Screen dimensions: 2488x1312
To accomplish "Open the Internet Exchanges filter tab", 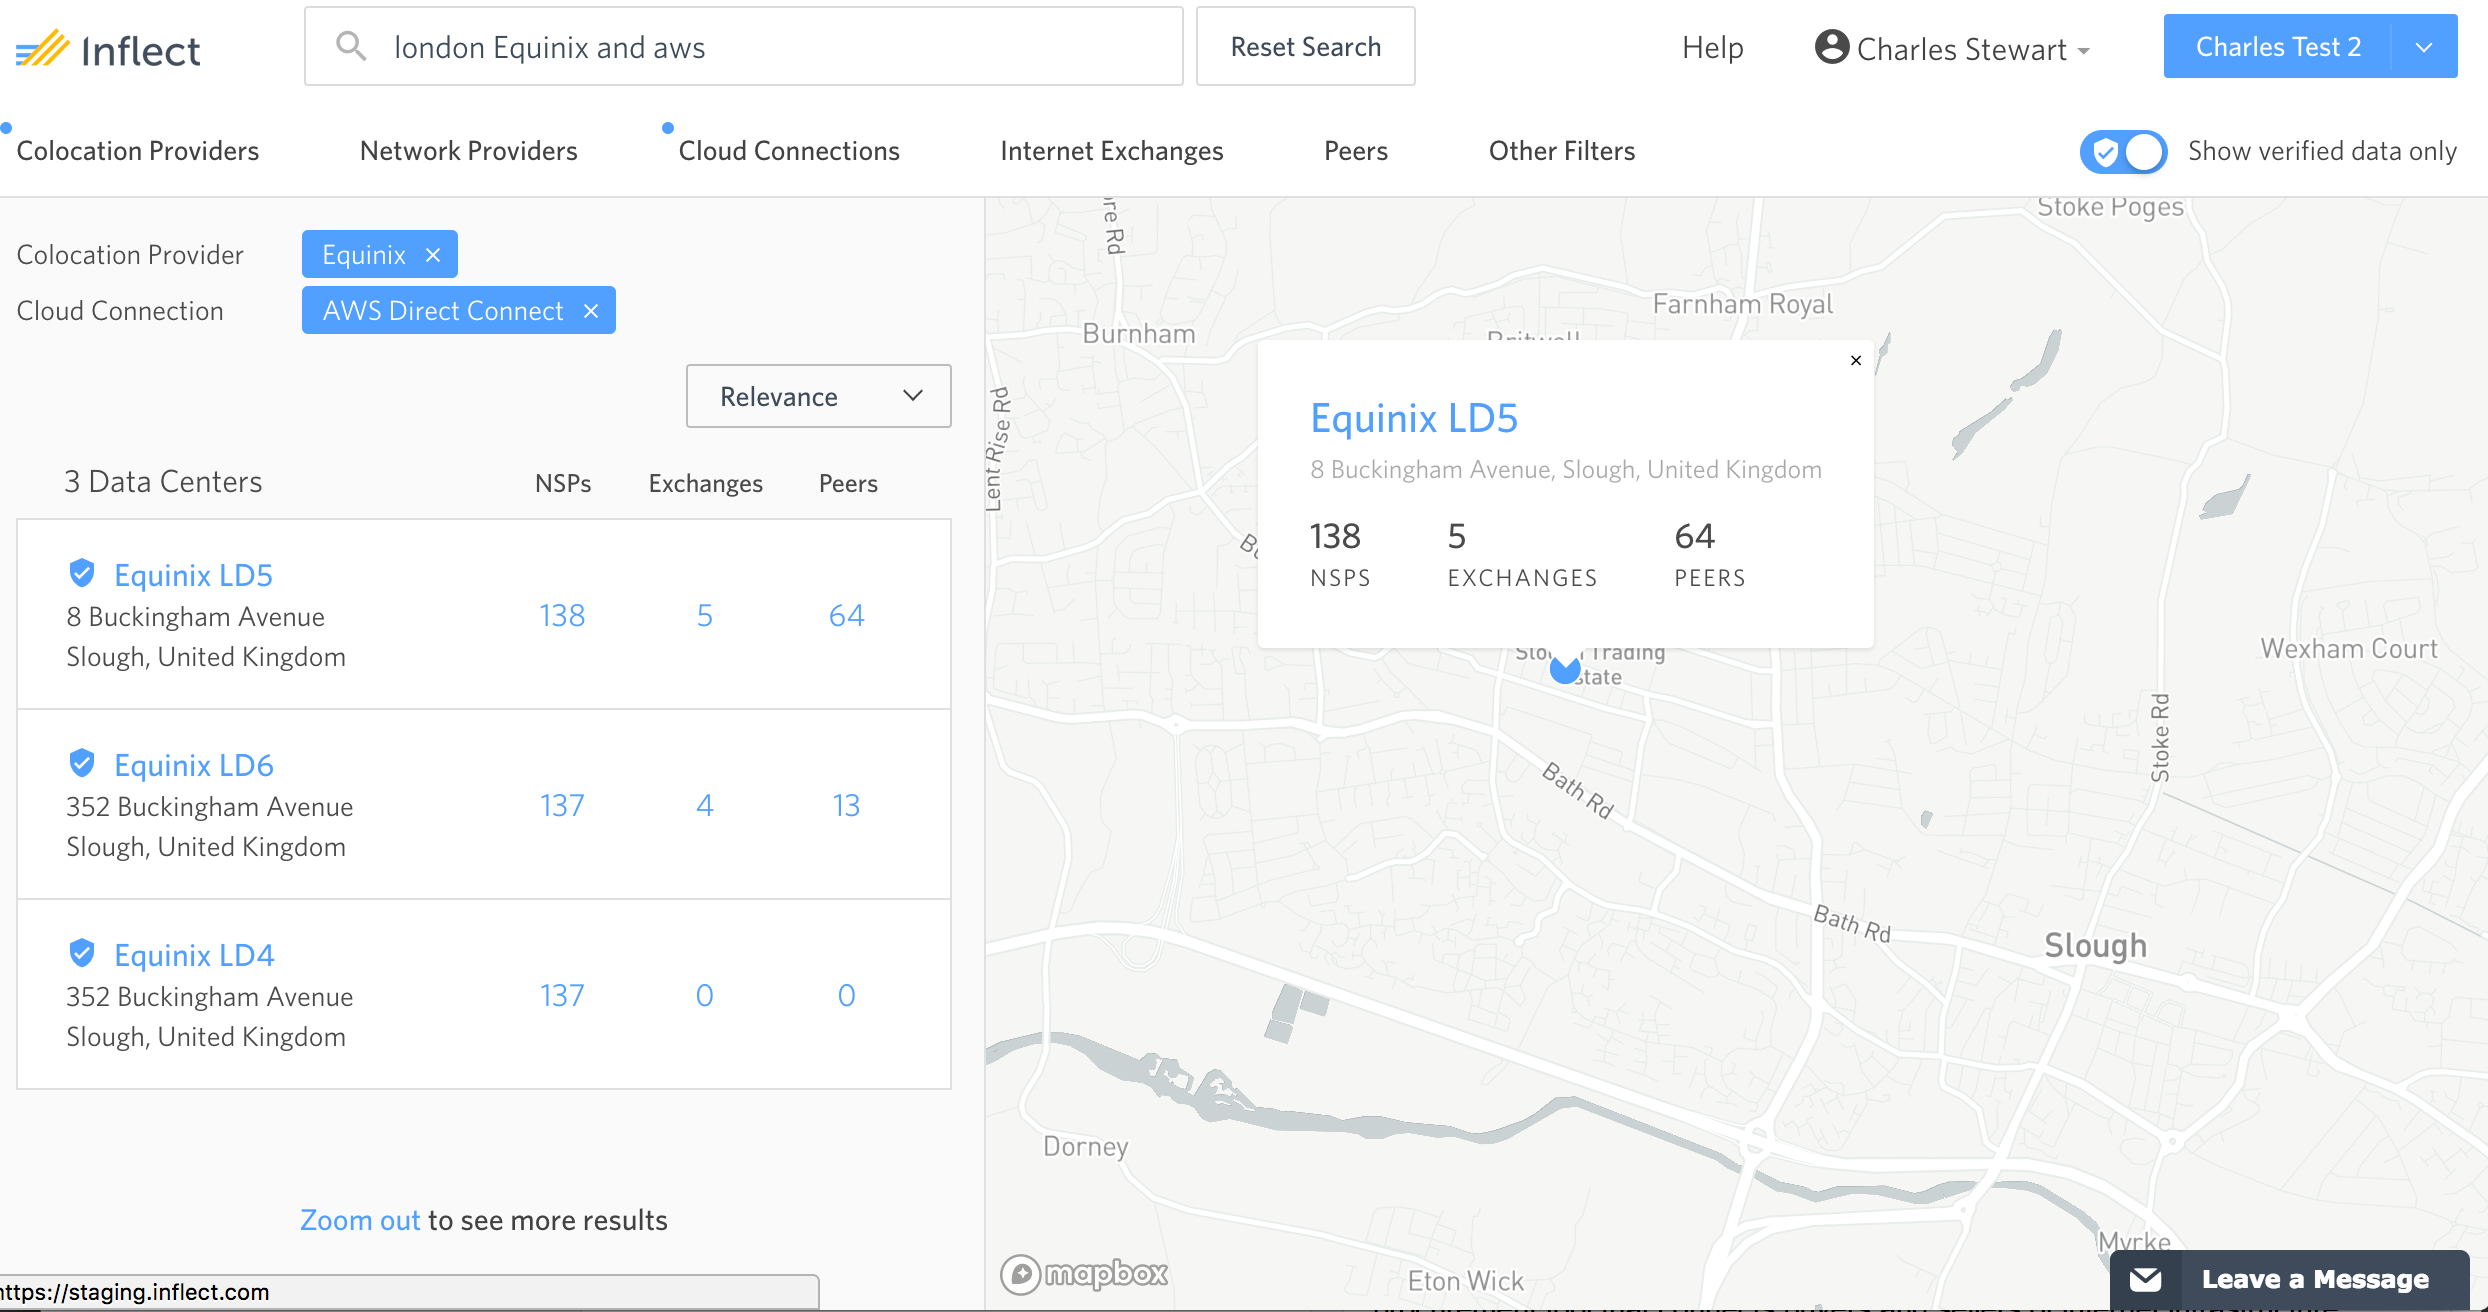I will pyautogui.click(x=1111, y=151).
